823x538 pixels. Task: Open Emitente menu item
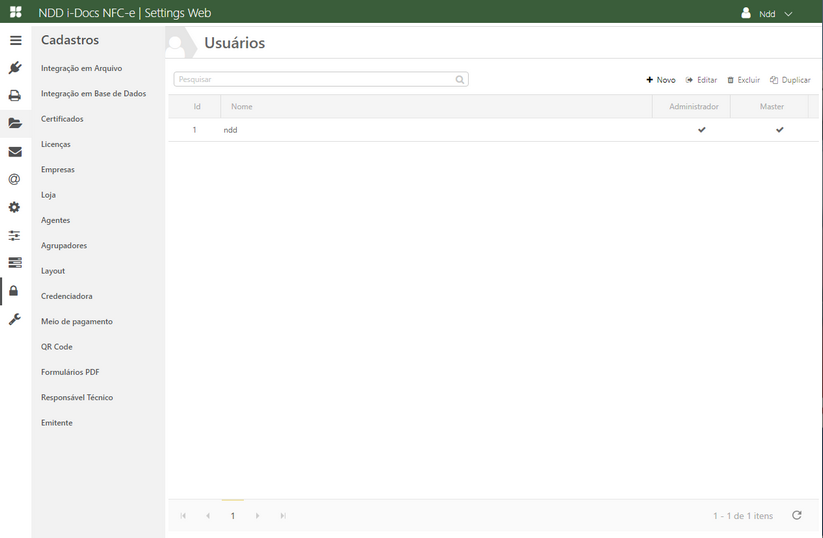(x=57, y=423)
